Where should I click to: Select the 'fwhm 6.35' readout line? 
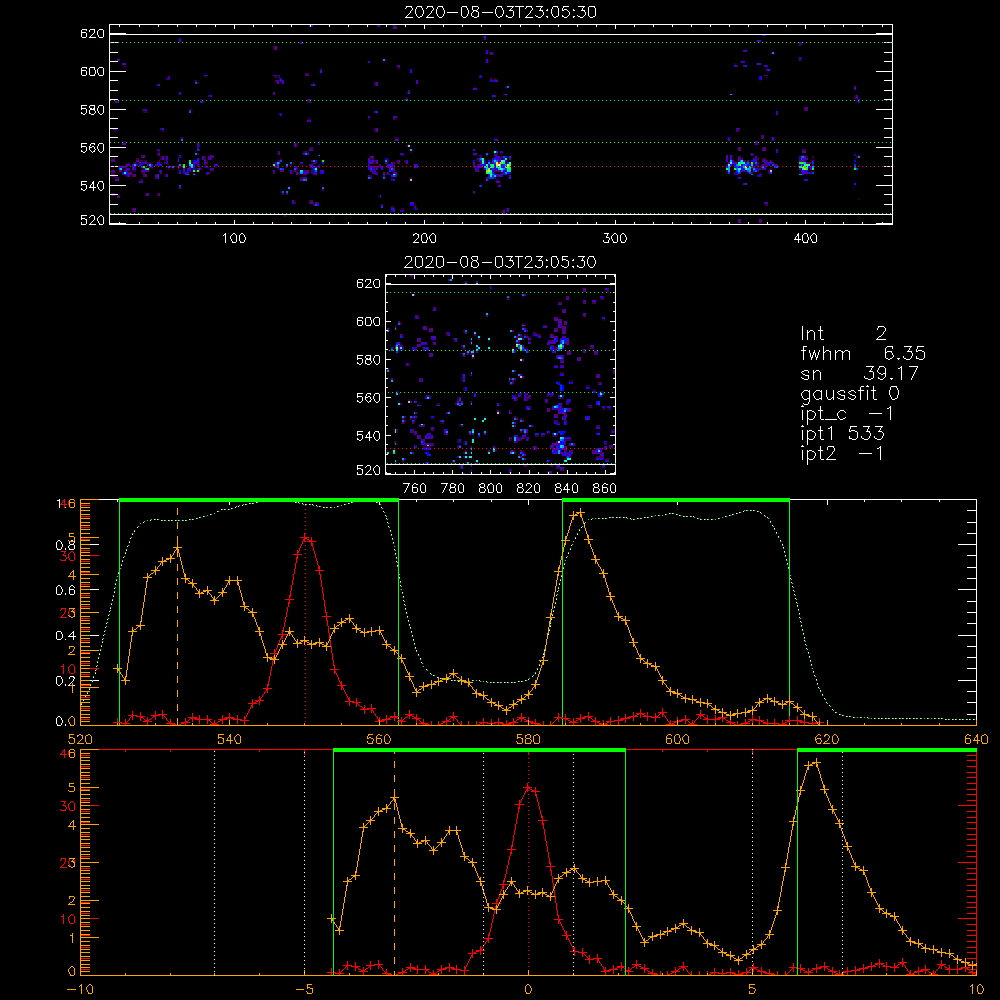pyautogui.click(x=863, y=353)
